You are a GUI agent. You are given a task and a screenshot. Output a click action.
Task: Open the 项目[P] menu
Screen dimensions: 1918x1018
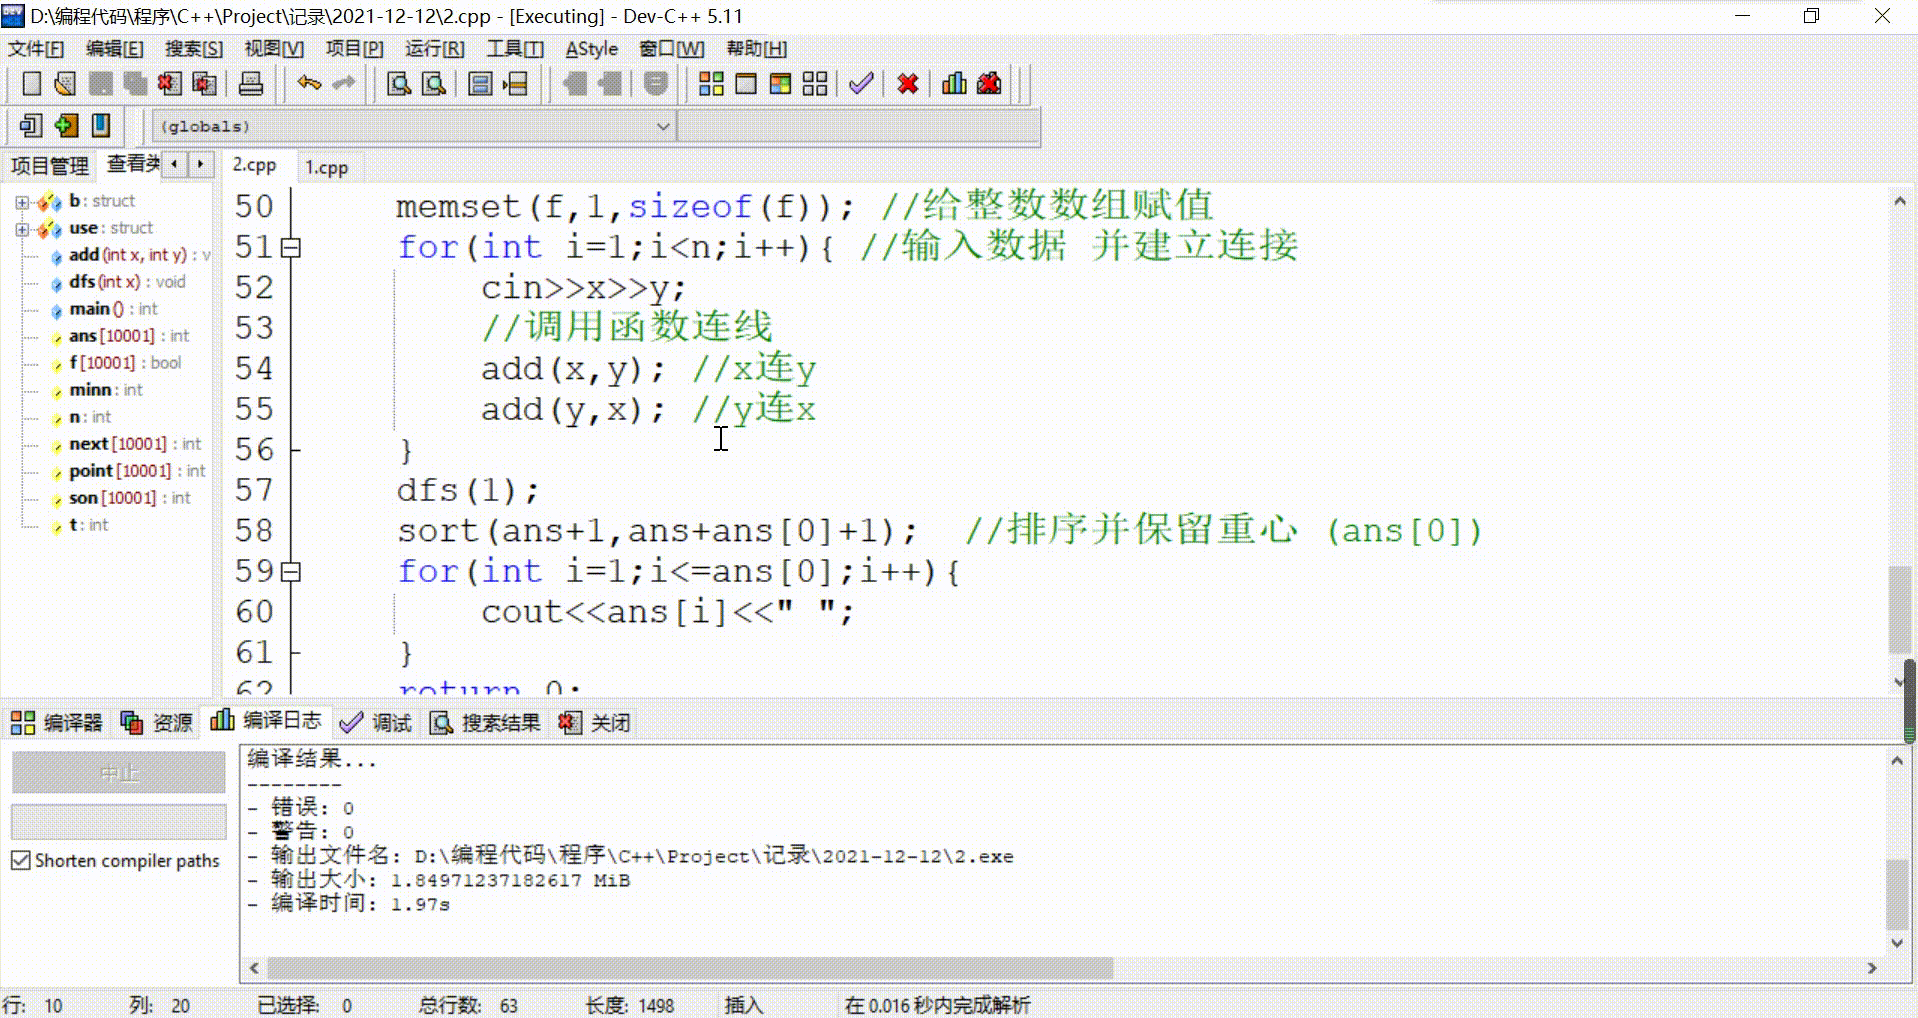click(x=355, y=49)
